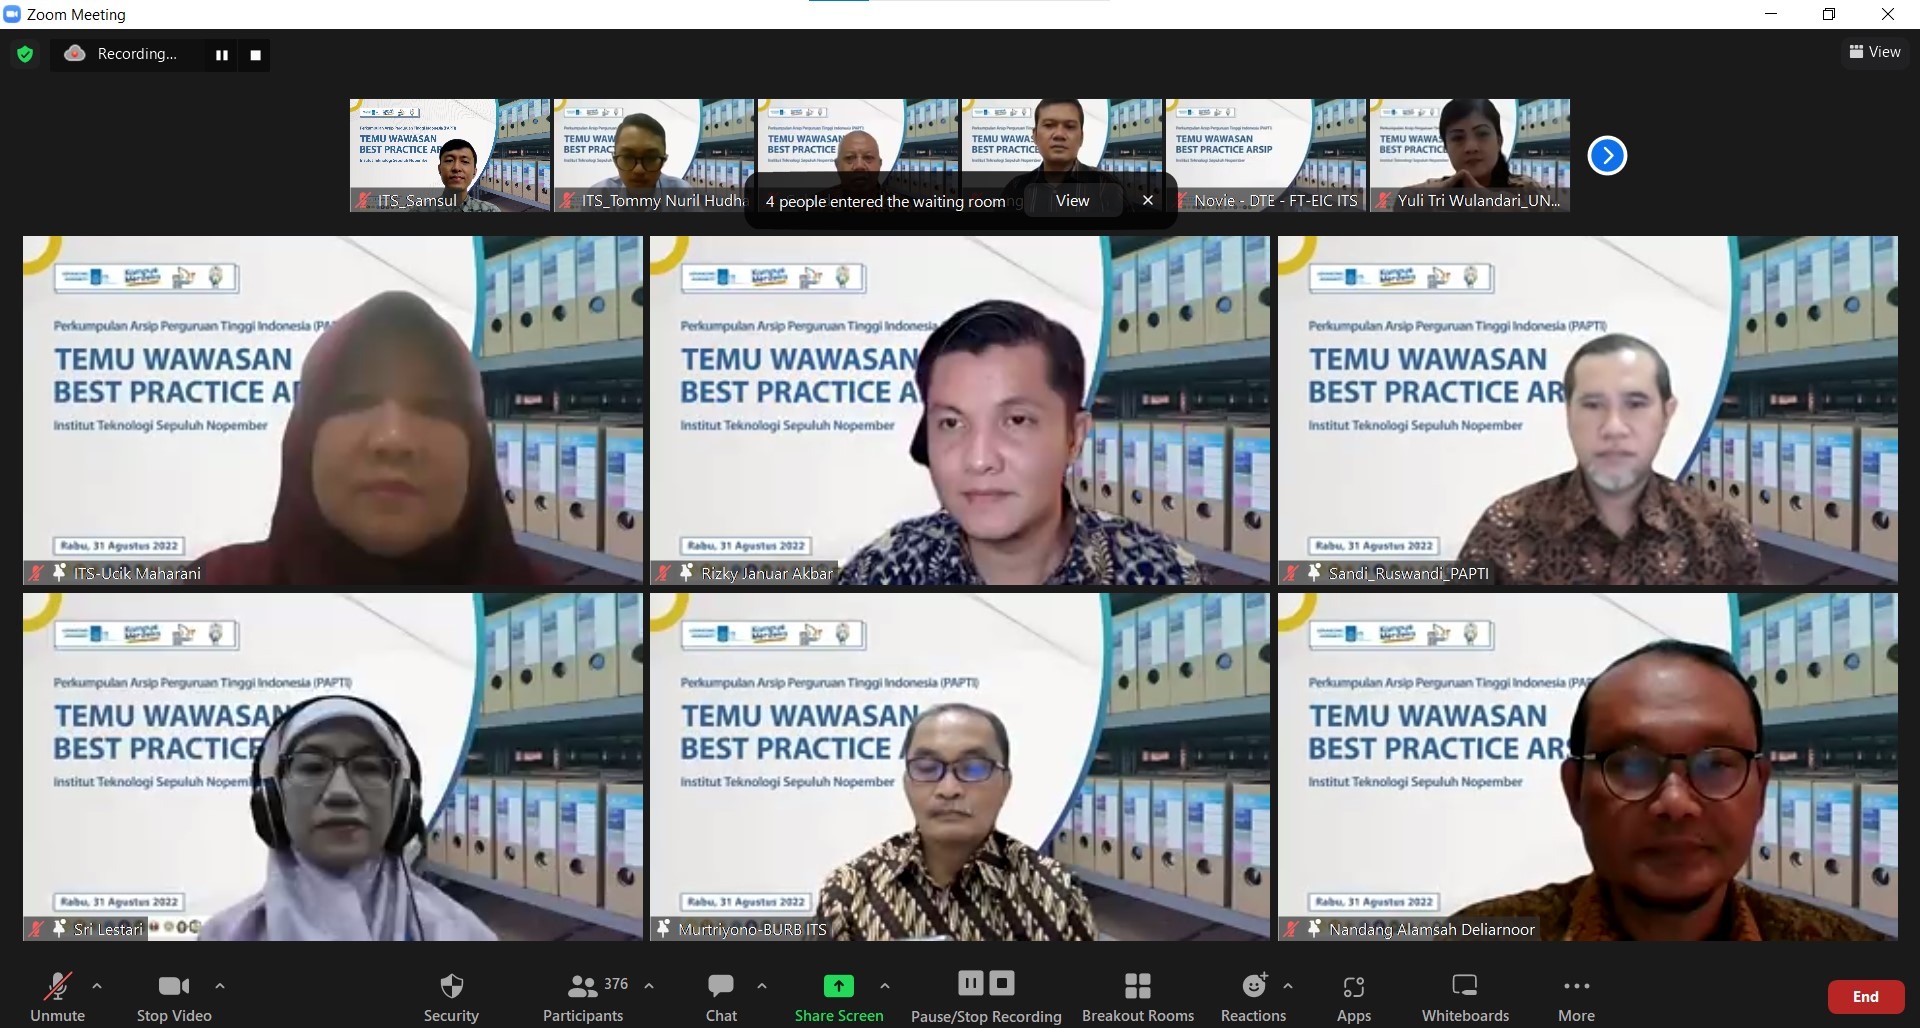Open the View layout menu

tap(1875, 52)
